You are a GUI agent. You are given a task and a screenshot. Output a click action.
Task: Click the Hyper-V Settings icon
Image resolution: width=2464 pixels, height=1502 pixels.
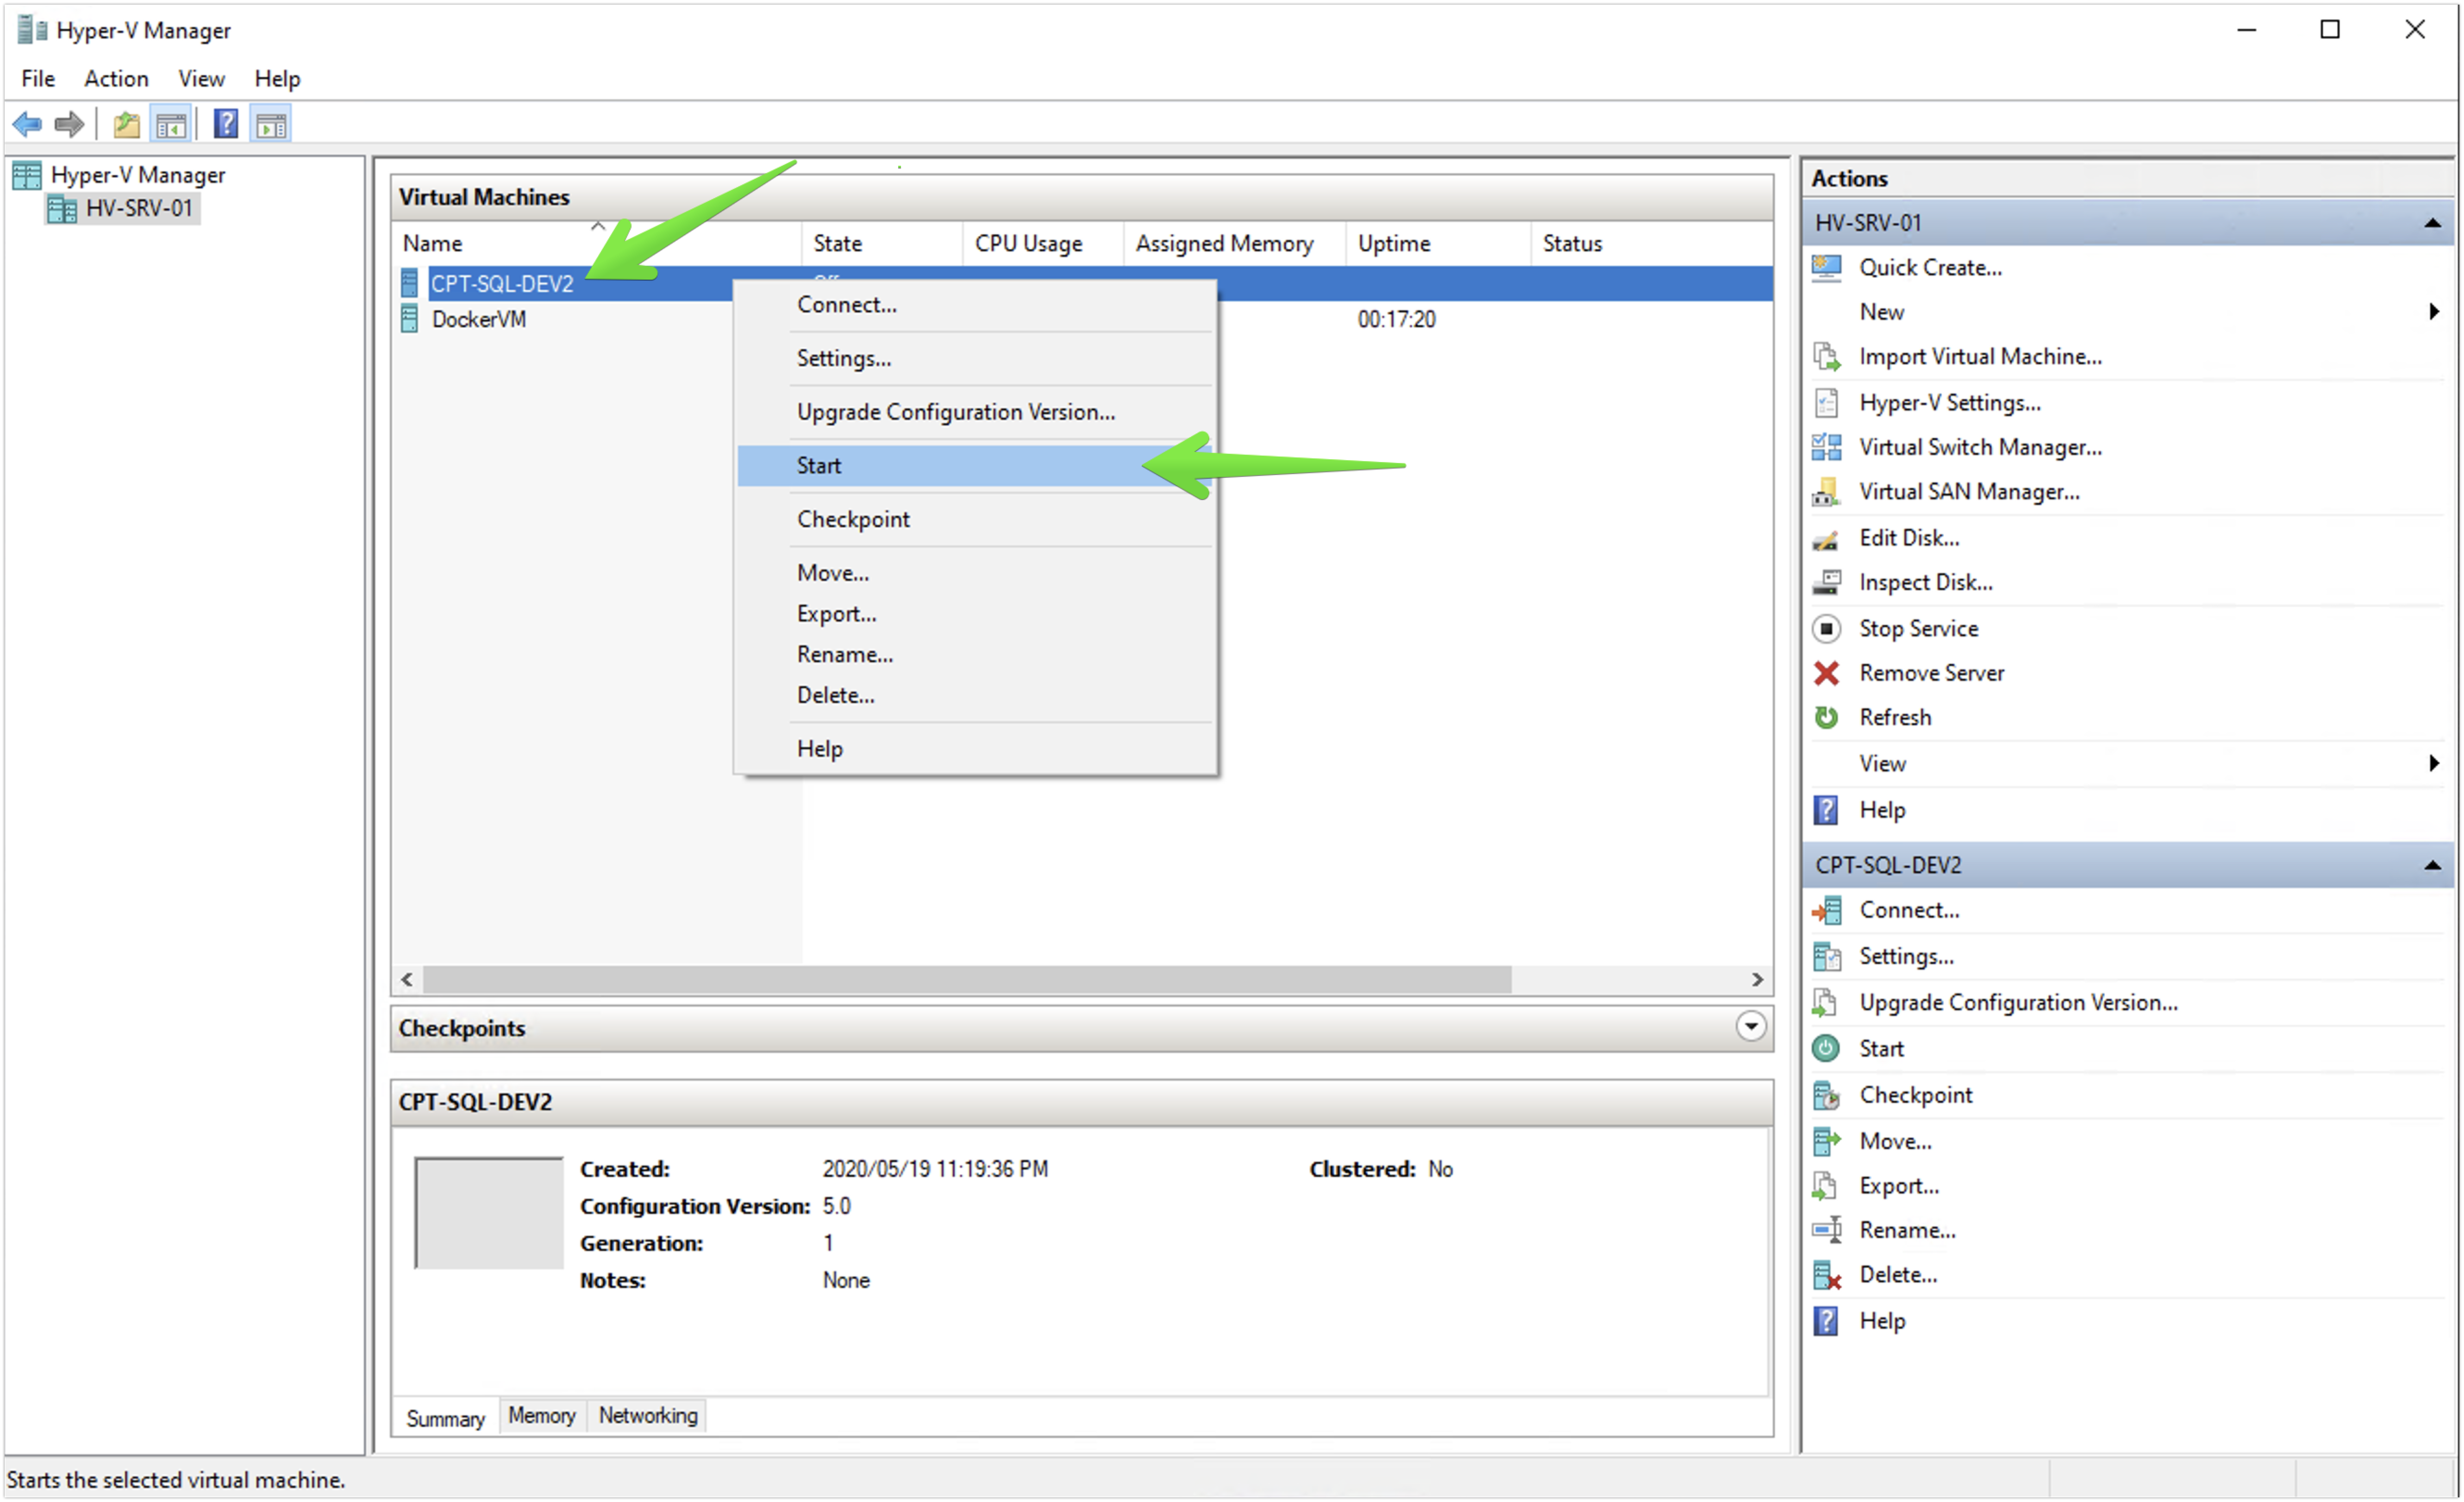[x=1826, y=403]
